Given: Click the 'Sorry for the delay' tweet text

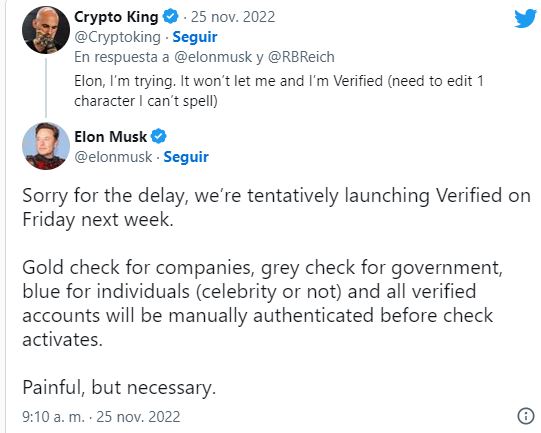Looking at the screenshot, I should [276, 207].
